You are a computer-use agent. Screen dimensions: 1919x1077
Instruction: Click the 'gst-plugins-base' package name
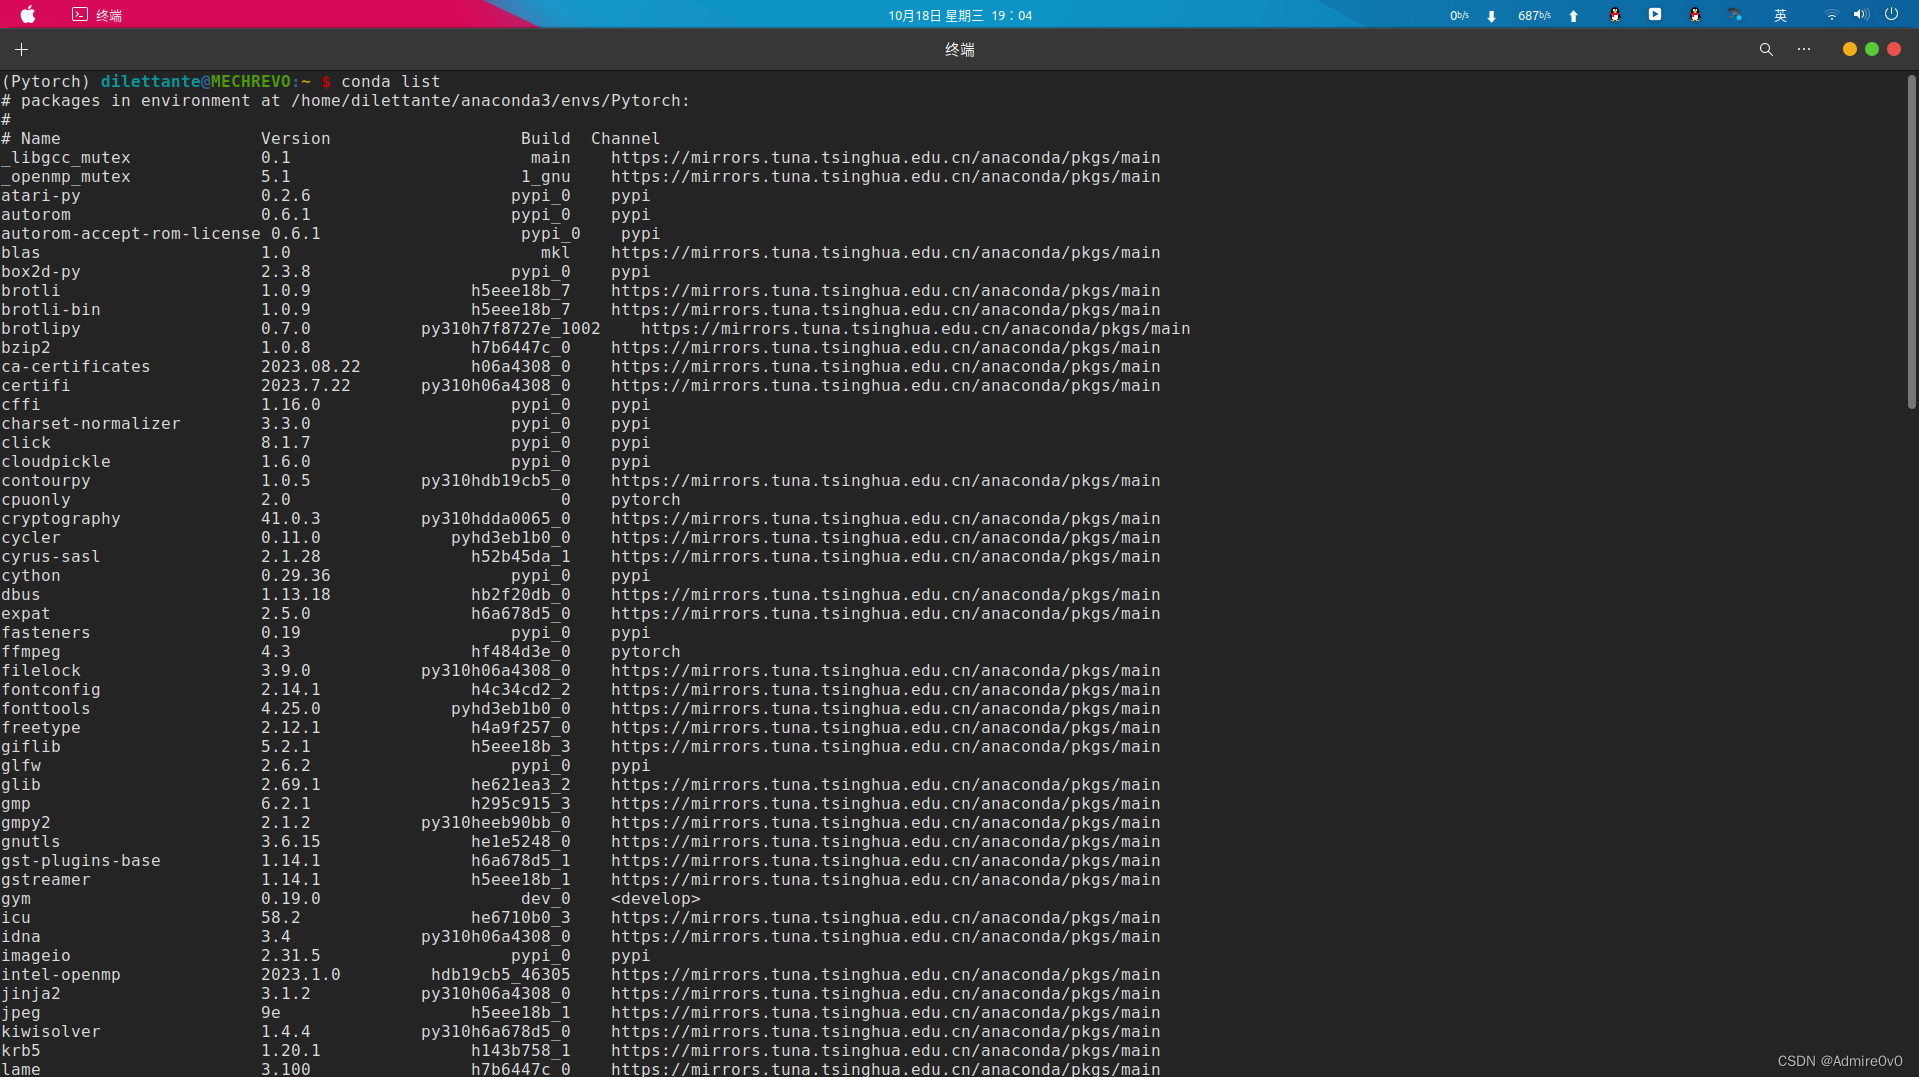(80, 861)
